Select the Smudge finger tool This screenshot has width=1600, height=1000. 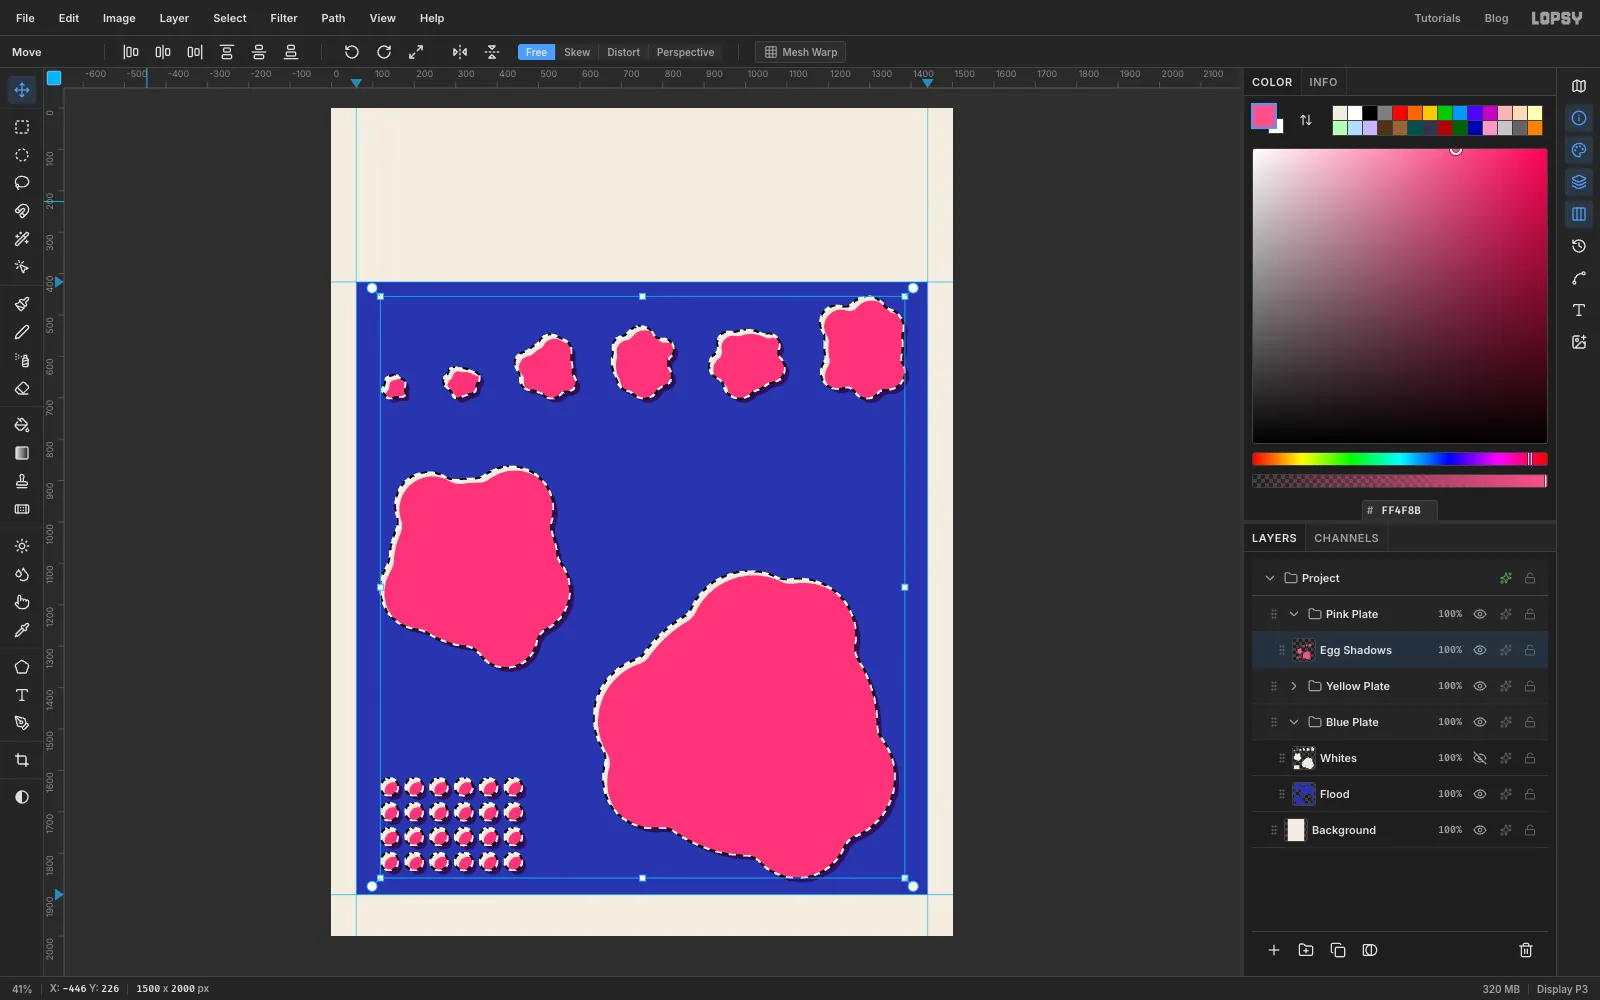tap(22, 602)
